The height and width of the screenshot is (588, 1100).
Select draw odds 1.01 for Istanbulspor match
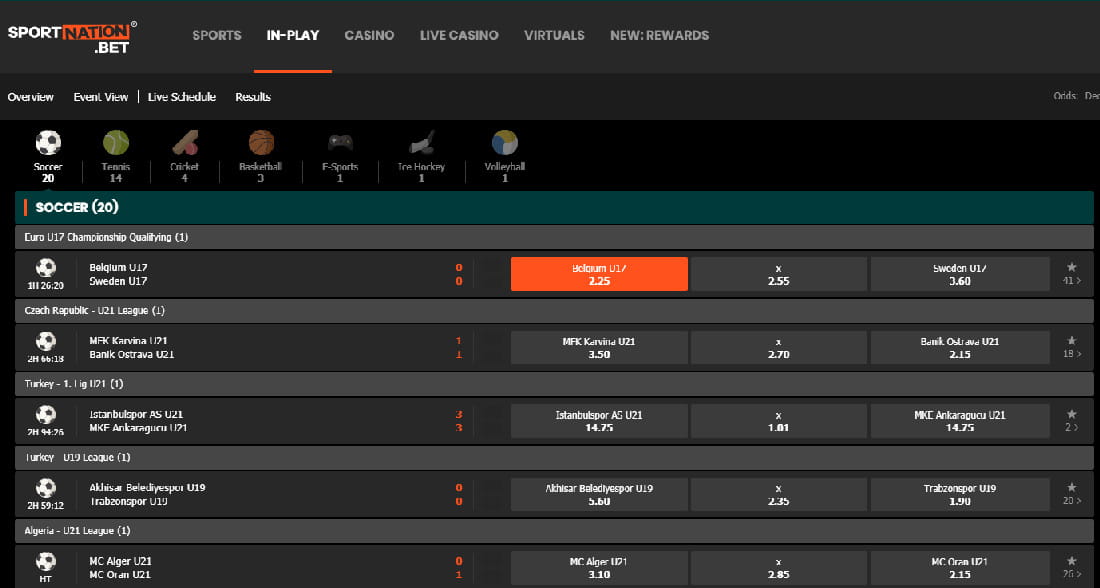779,421
